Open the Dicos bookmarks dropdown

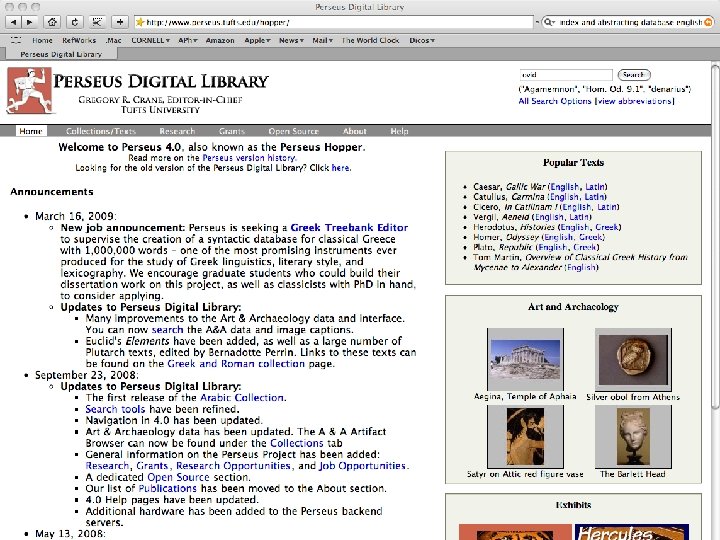click(422, 40)
